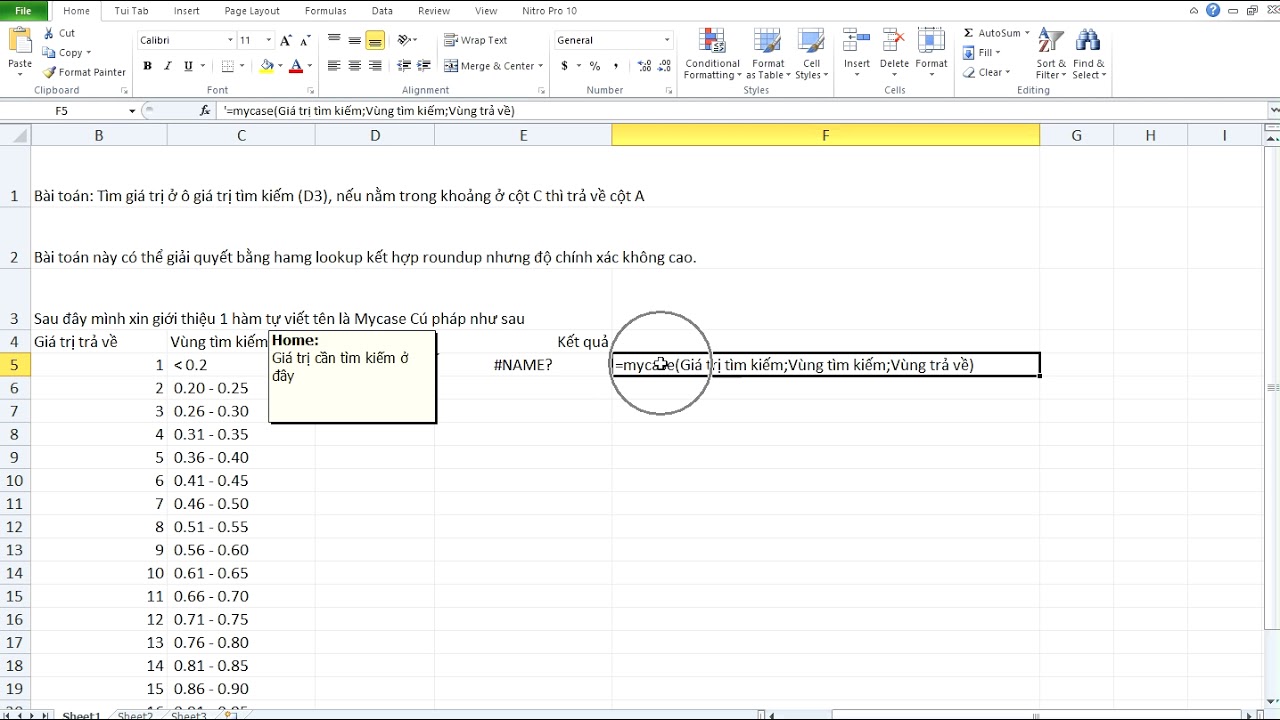Open Find & Select menu
The image size is (1280, 720).
point(1088,54)
